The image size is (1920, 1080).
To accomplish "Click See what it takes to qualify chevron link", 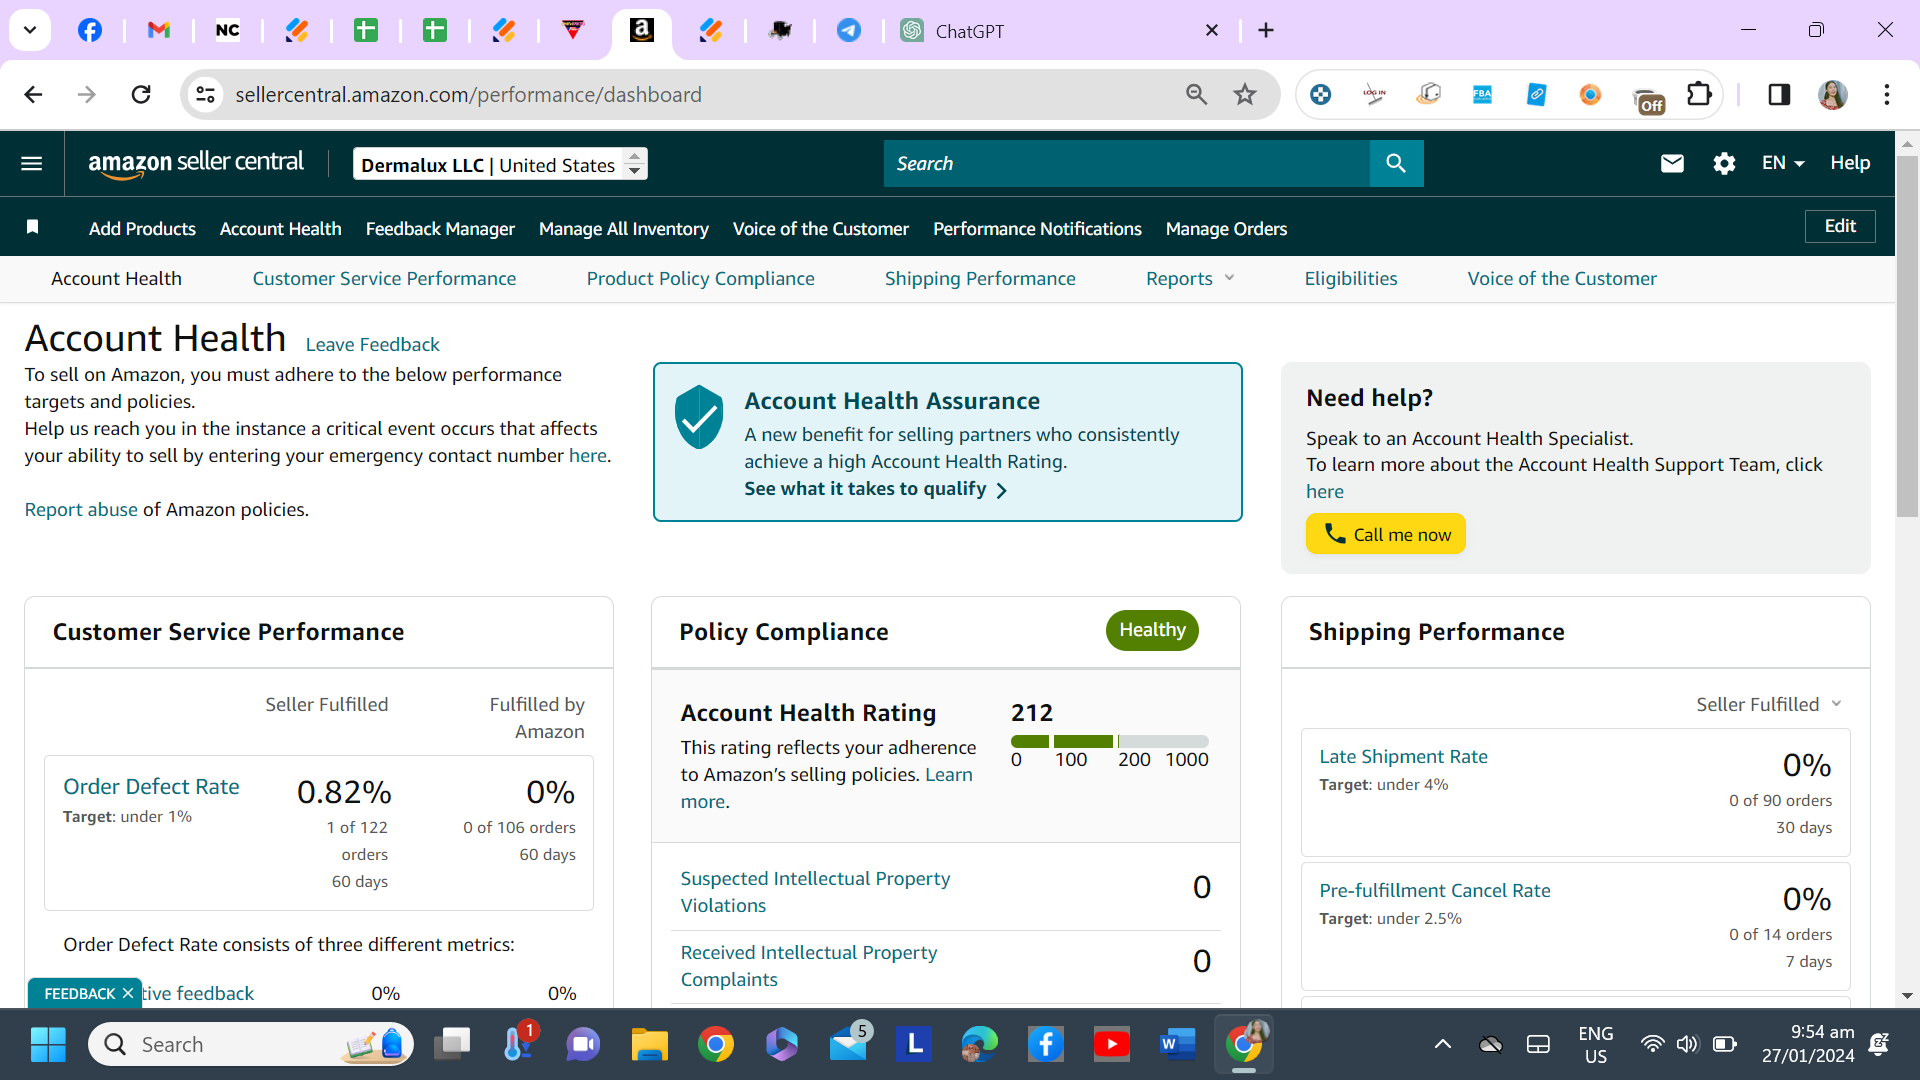I will (875, 489).
